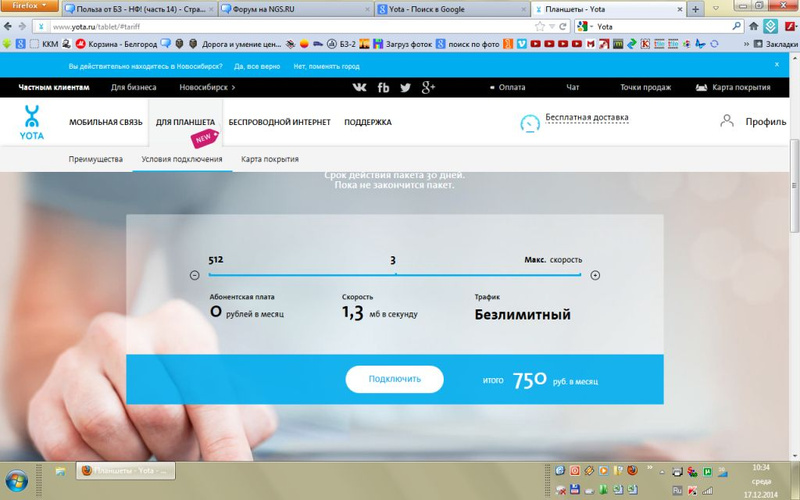Open the URL history dropdown arrow
The width and height of the screenshot is (800, 500).
552,27
